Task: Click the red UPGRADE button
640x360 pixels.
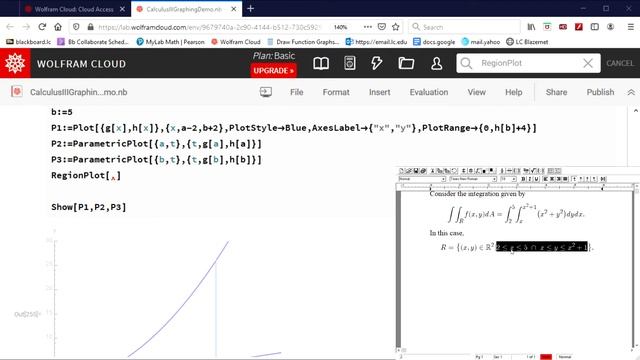Action: coord(273,71)
